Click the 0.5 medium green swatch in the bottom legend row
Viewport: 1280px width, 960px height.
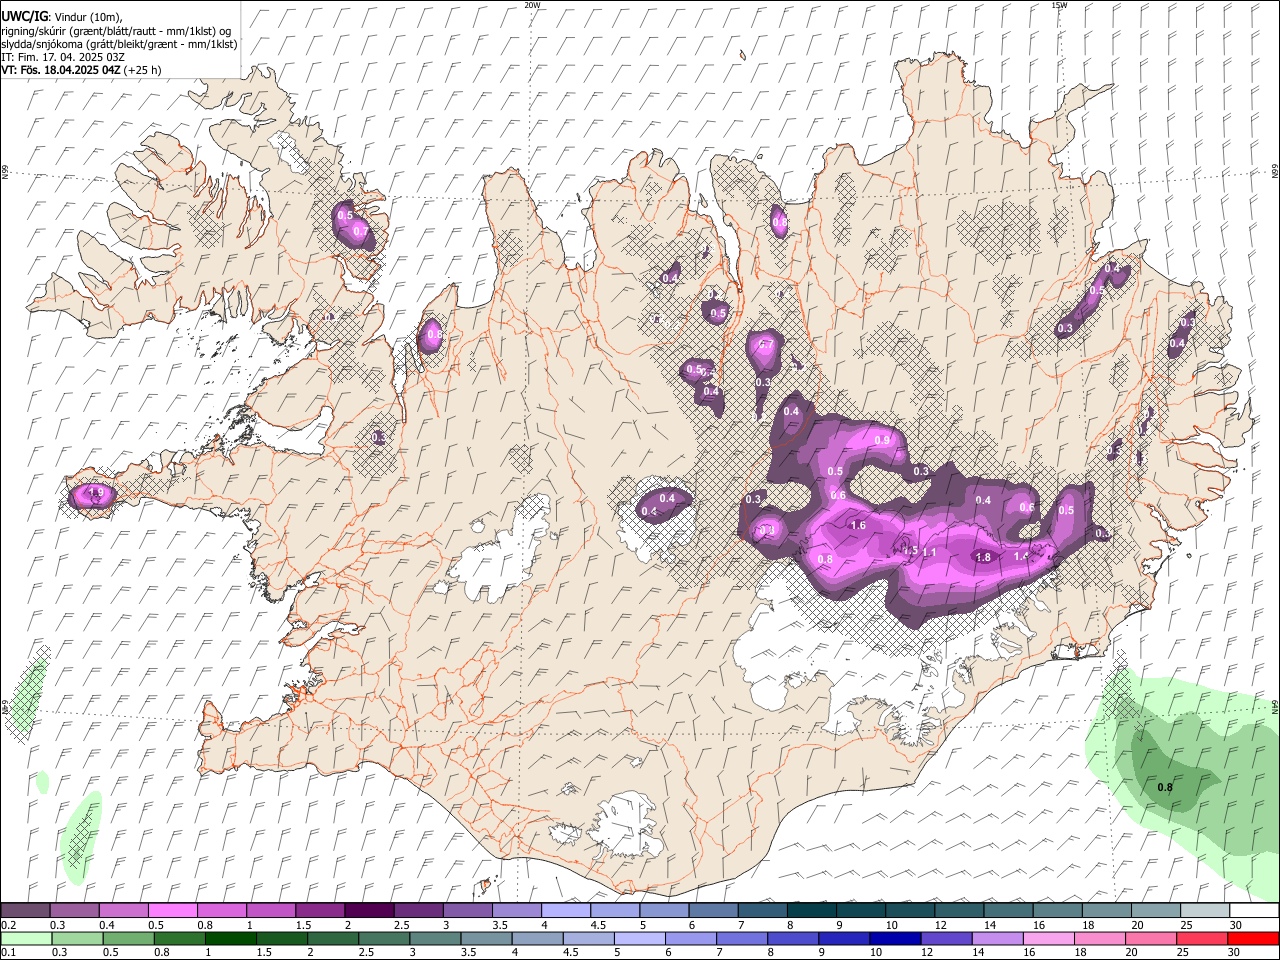pos(128,939)
